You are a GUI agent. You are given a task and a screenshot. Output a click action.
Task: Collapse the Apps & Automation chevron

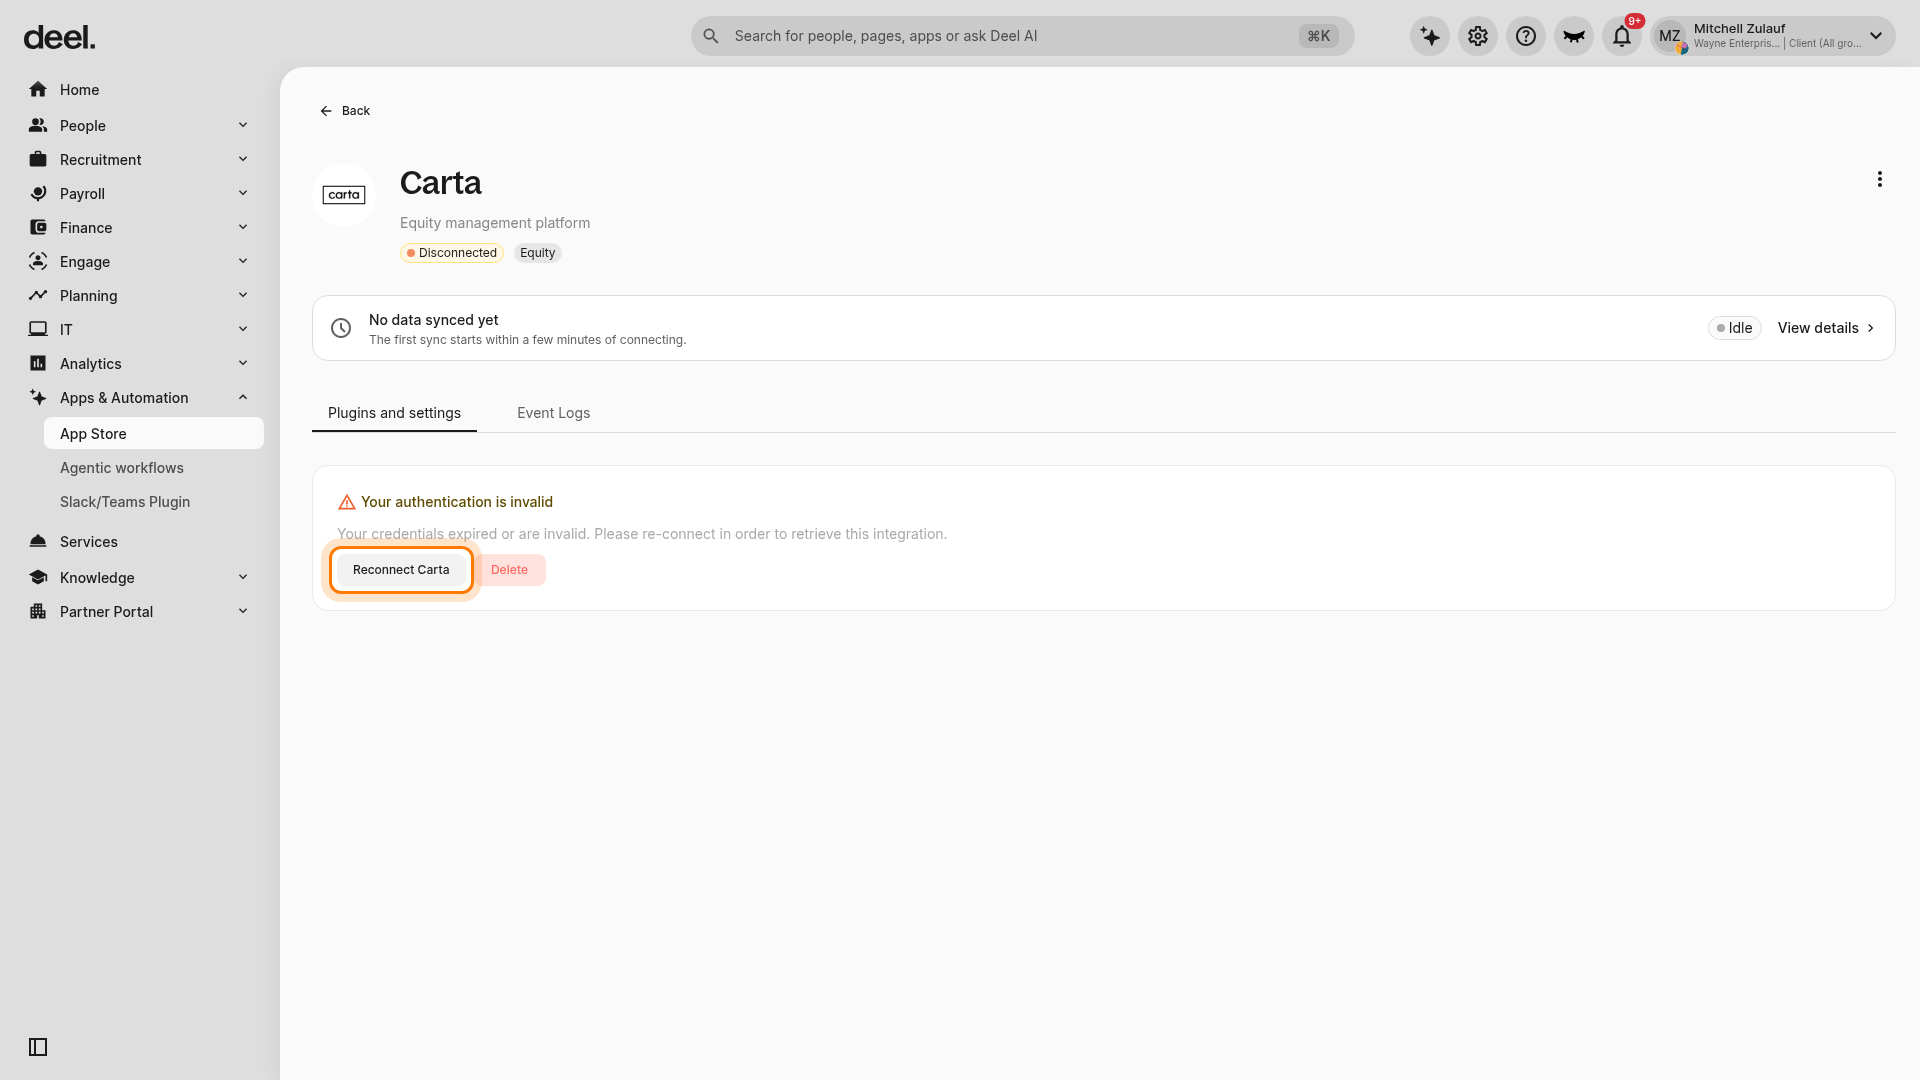[243, 397]
